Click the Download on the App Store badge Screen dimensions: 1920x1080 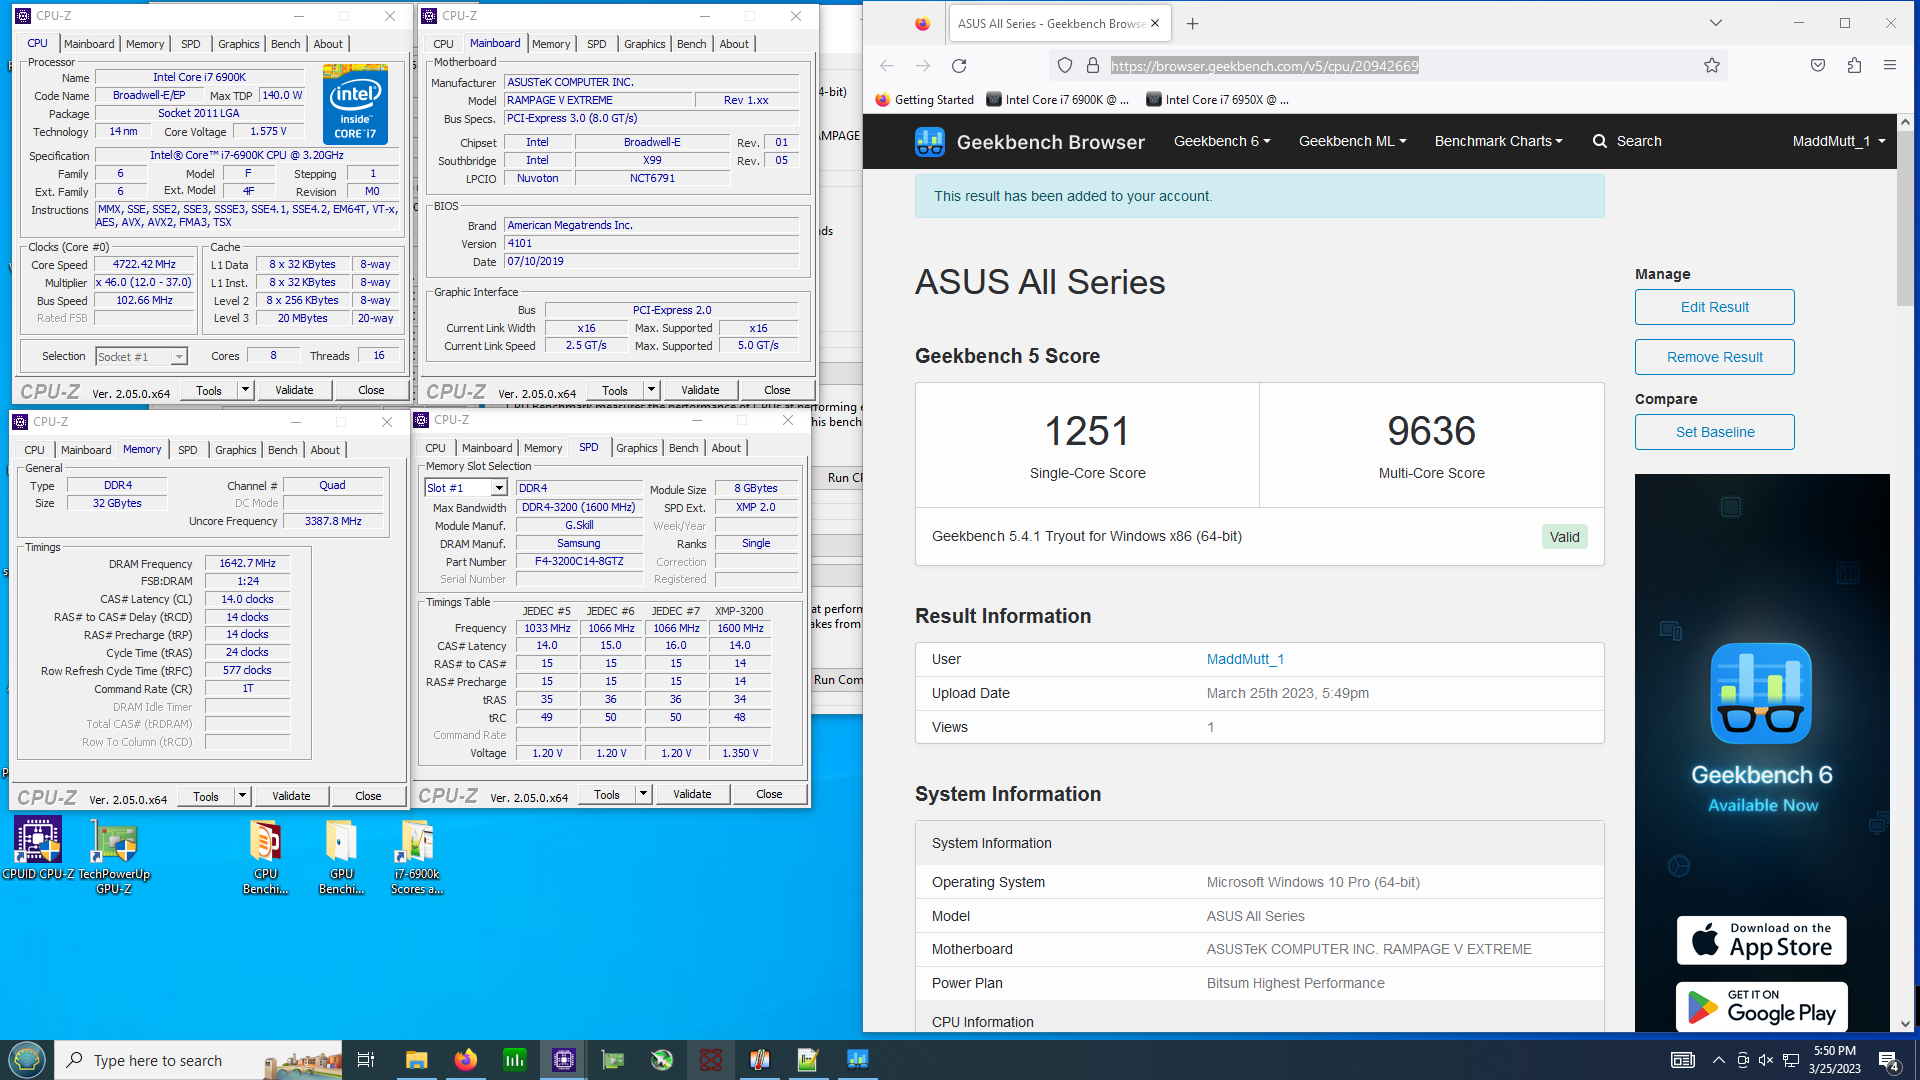click(x=1762, y=940)
